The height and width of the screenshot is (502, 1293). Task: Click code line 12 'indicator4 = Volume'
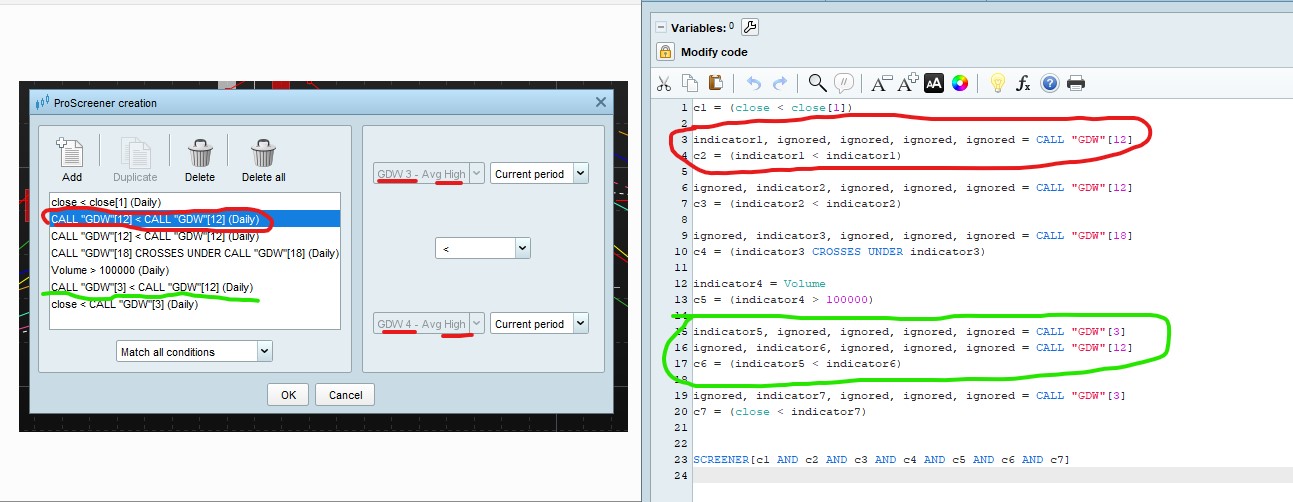(759, 283)
